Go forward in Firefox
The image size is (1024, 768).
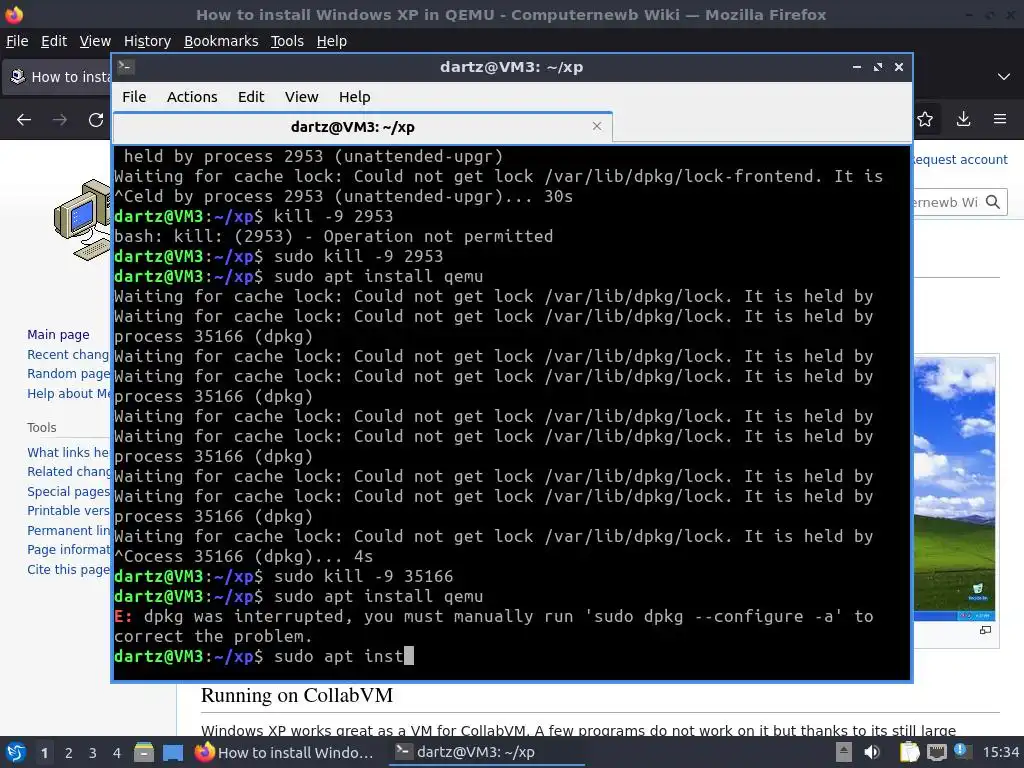[x=59, y=120]
